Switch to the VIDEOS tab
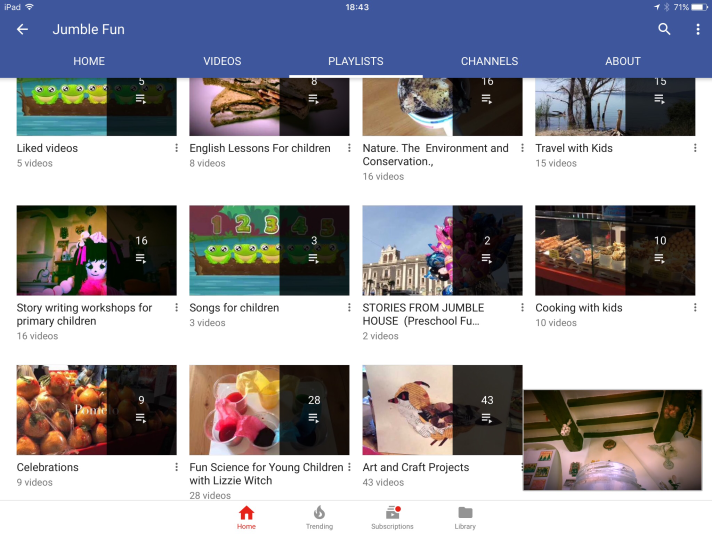 [222, 61]
